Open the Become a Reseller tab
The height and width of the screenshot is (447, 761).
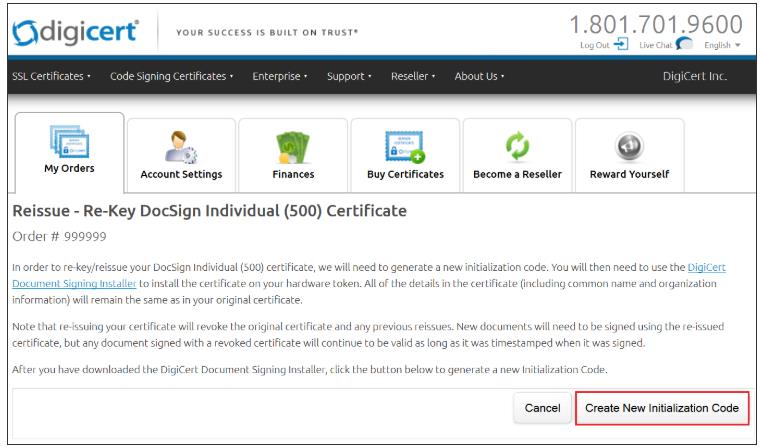(x=517, y=155)
